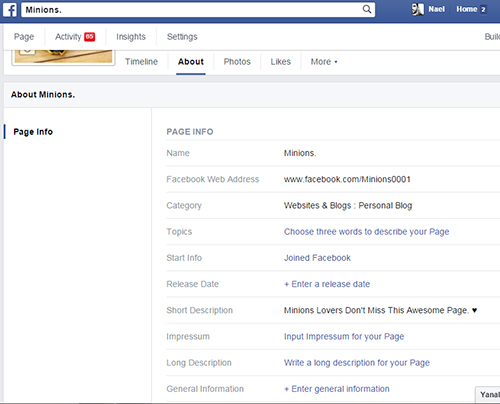
Task: Open the Likes tab
Action: tap(281, 62)
